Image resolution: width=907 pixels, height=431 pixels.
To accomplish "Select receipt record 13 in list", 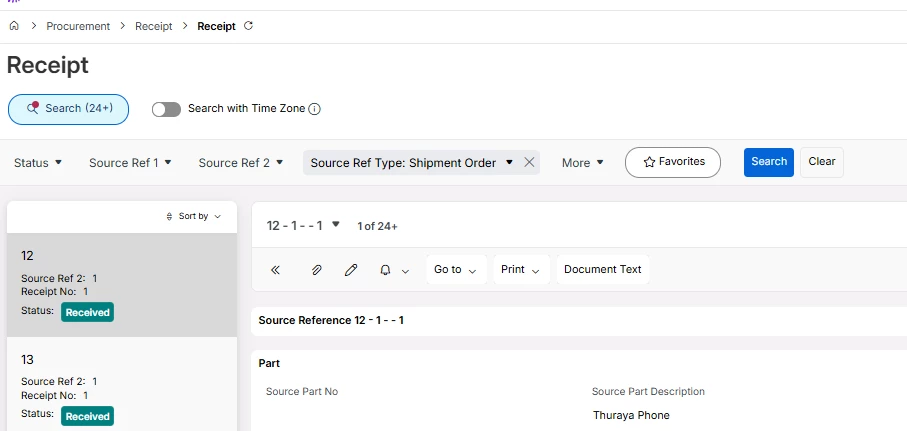I will point(121,385).
